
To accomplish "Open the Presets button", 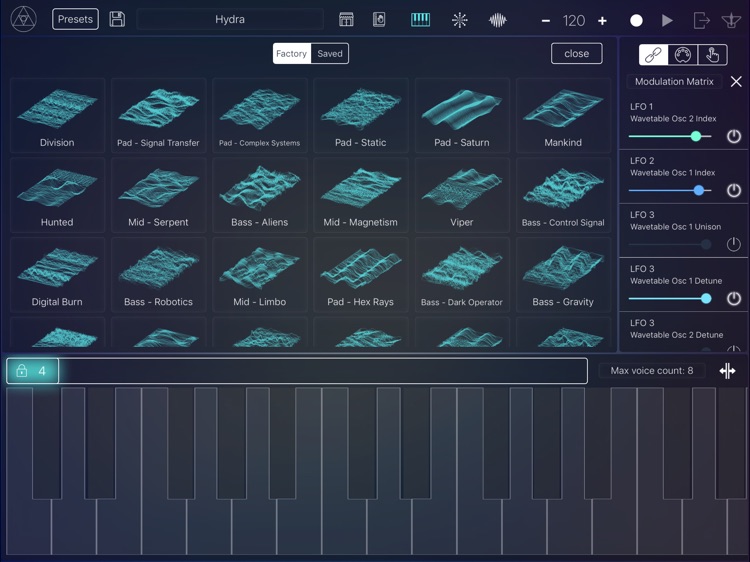I will (x=75, y=19).
